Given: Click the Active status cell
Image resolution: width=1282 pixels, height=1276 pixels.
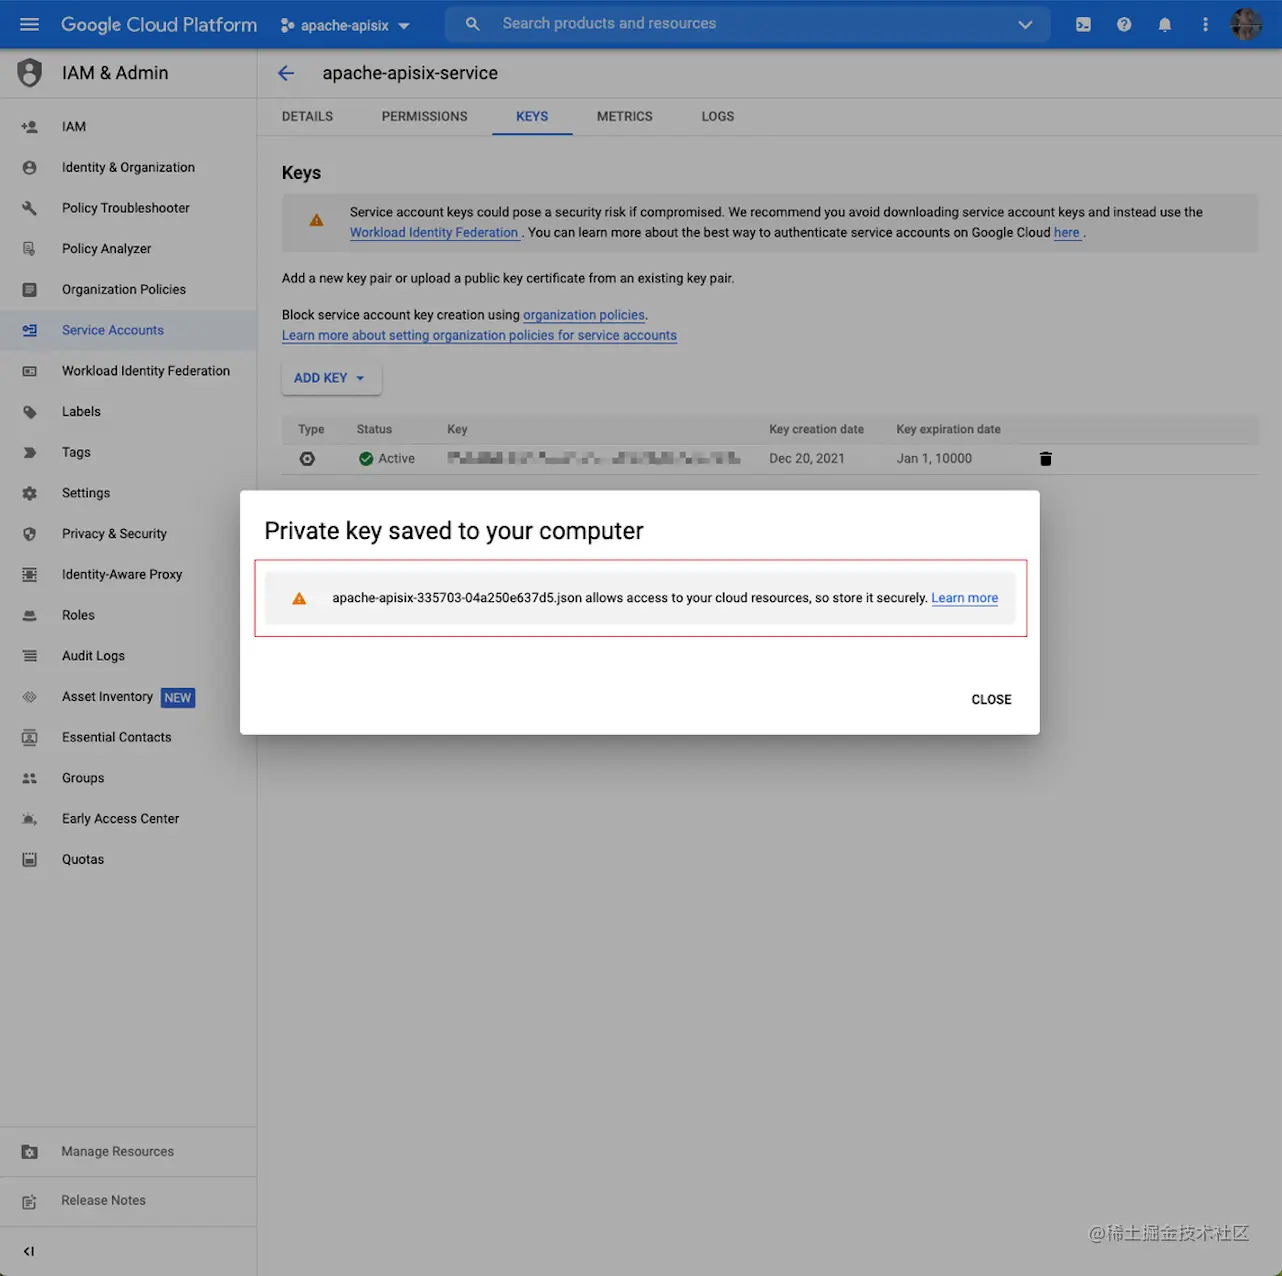Looking at the screenshot, I should 387,459.
